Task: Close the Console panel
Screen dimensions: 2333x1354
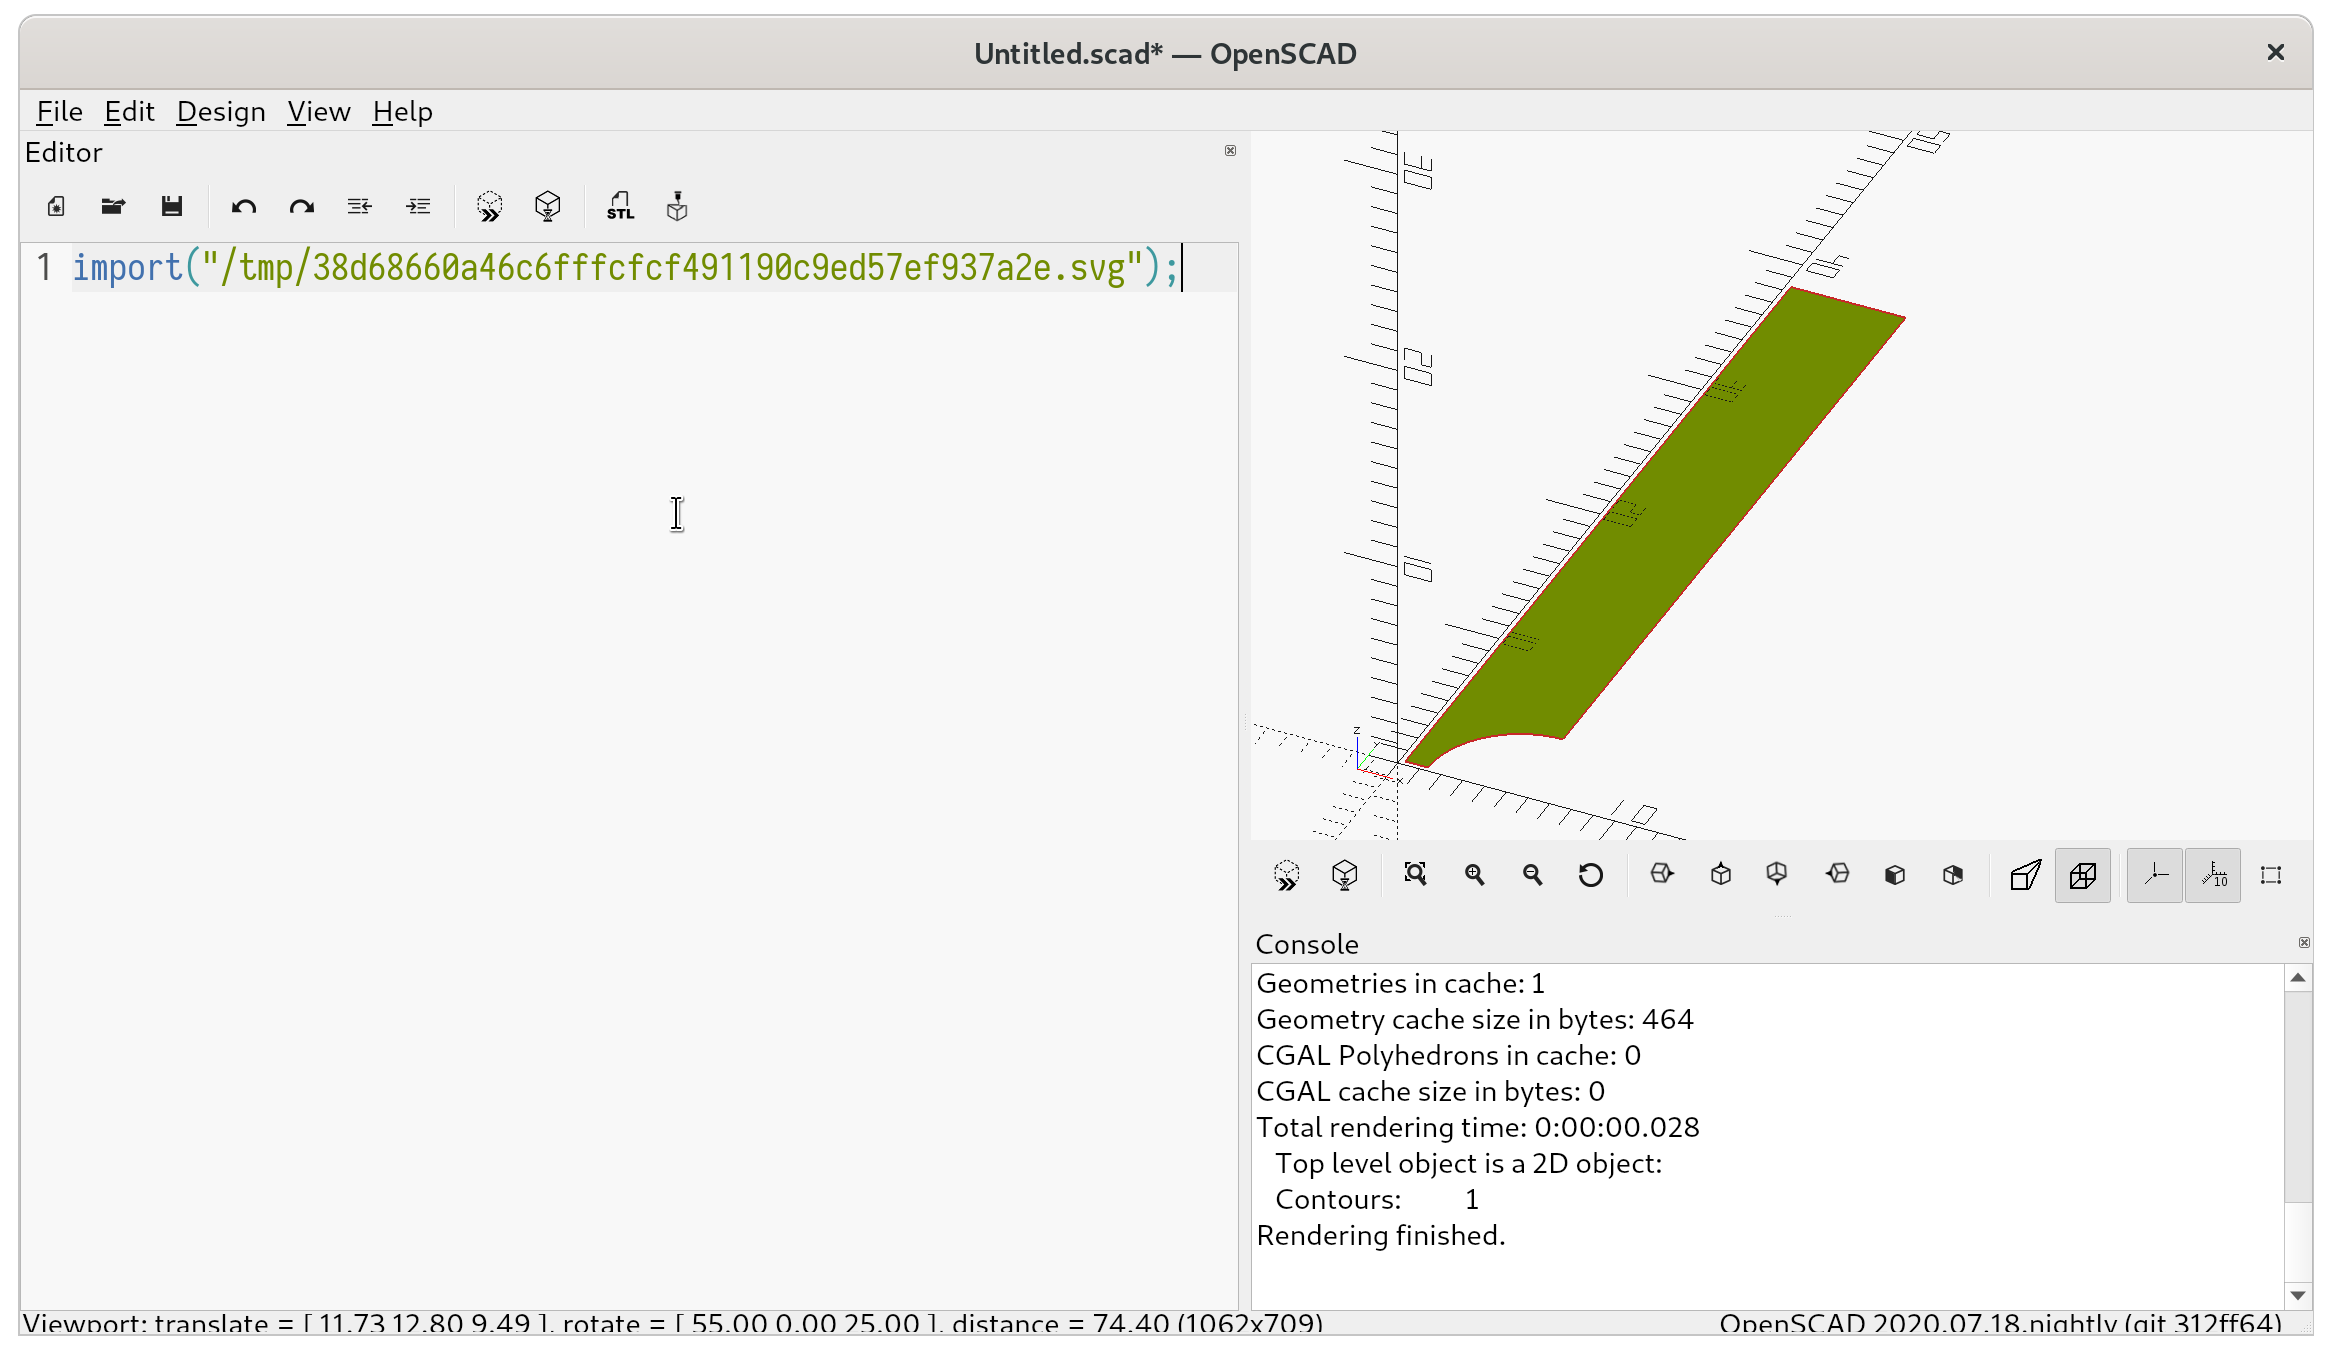Action: click(2304, 942)
